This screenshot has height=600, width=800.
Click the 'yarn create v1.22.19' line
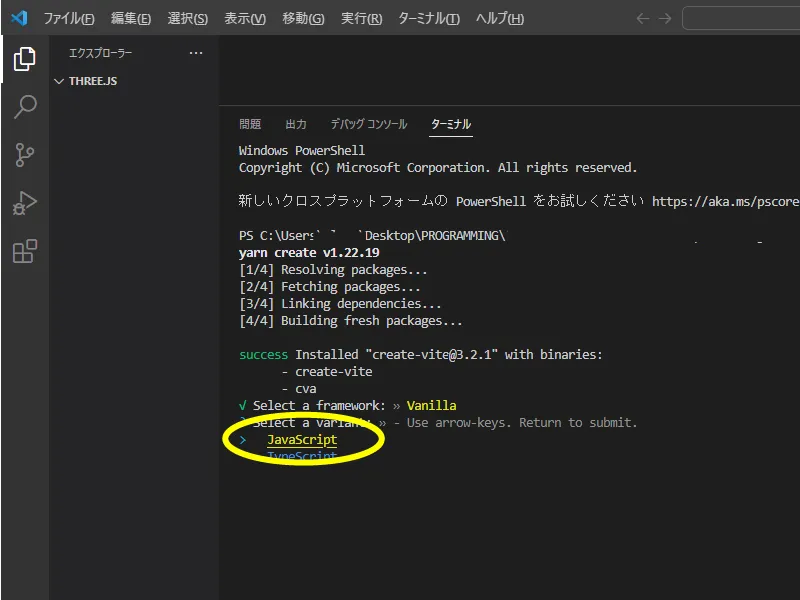[x=309, y=253]
